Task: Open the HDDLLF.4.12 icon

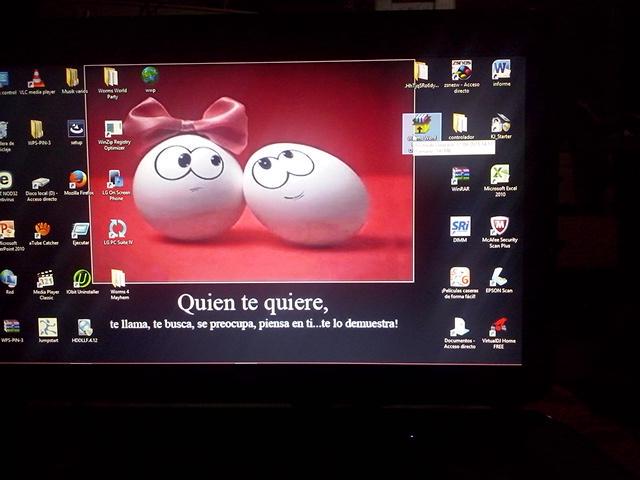Action: coord(84,330)
